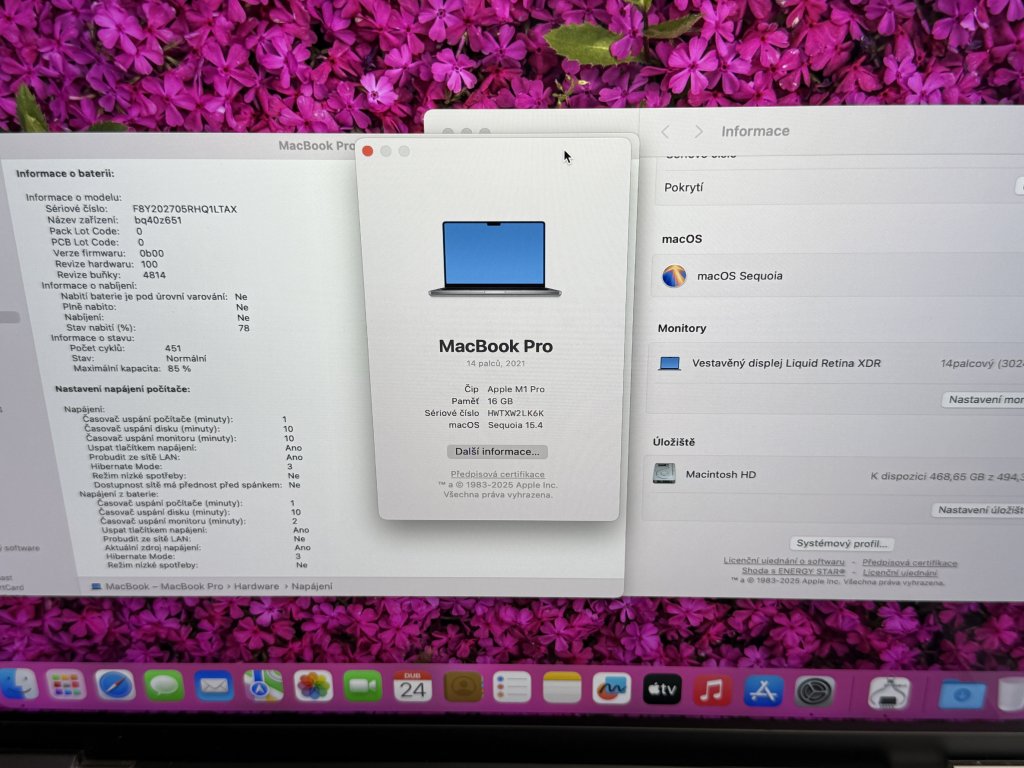
Task: Click MacBook Pro in the path bar
Action: [192, 586]
